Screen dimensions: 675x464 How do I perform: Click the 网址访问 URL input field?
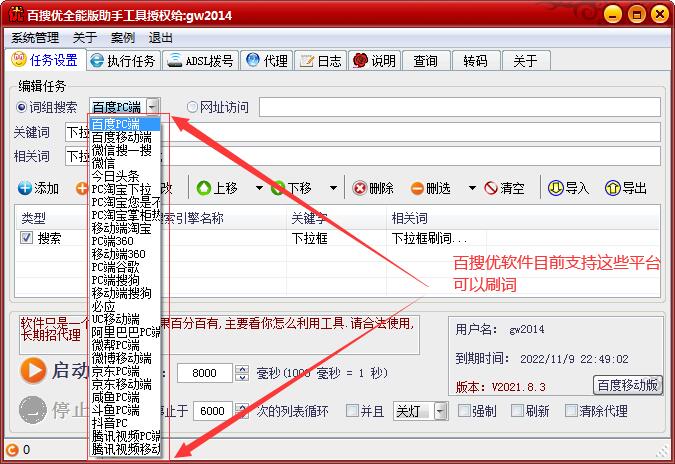(459, 107)
